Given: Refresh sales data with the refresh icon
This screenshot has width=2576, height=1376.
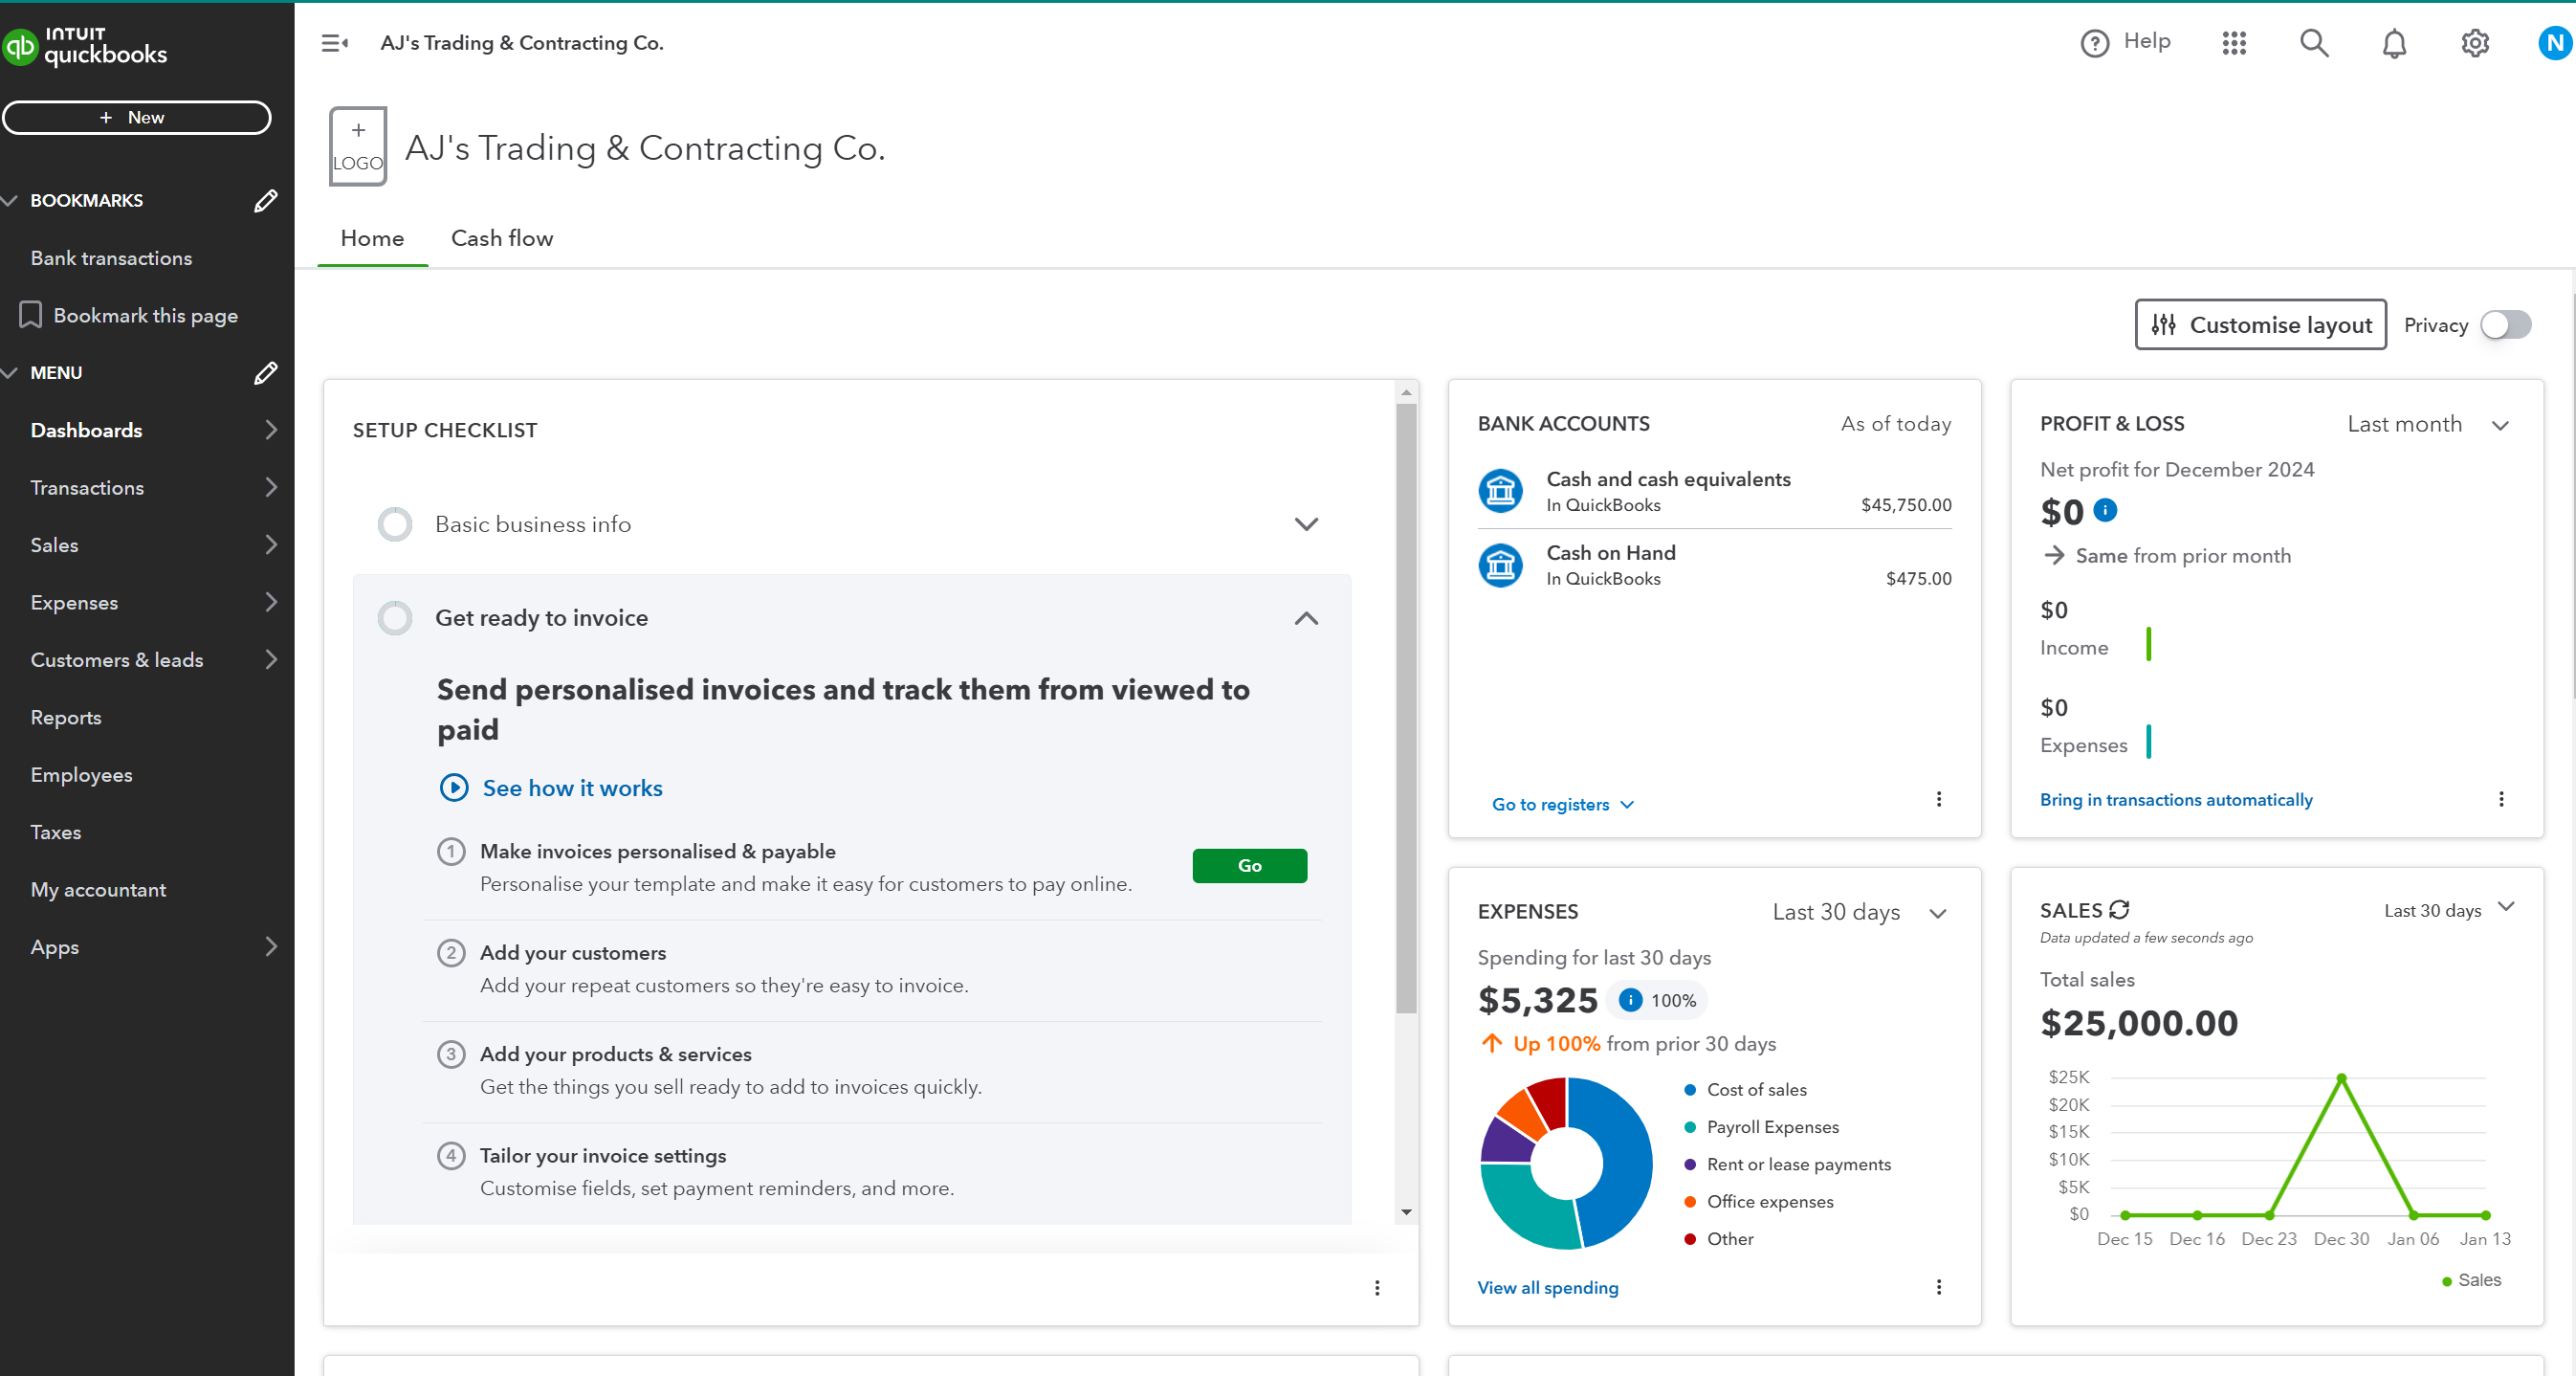Looking at the screenshot, I should [2119, 910].
